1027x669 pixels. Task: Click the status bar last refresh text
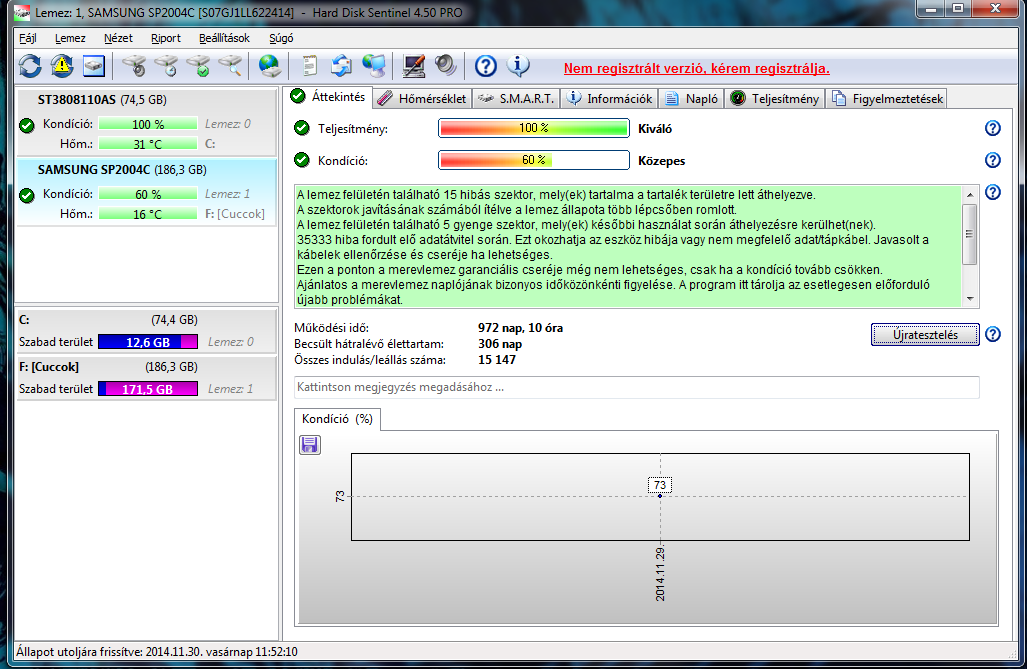157,652
